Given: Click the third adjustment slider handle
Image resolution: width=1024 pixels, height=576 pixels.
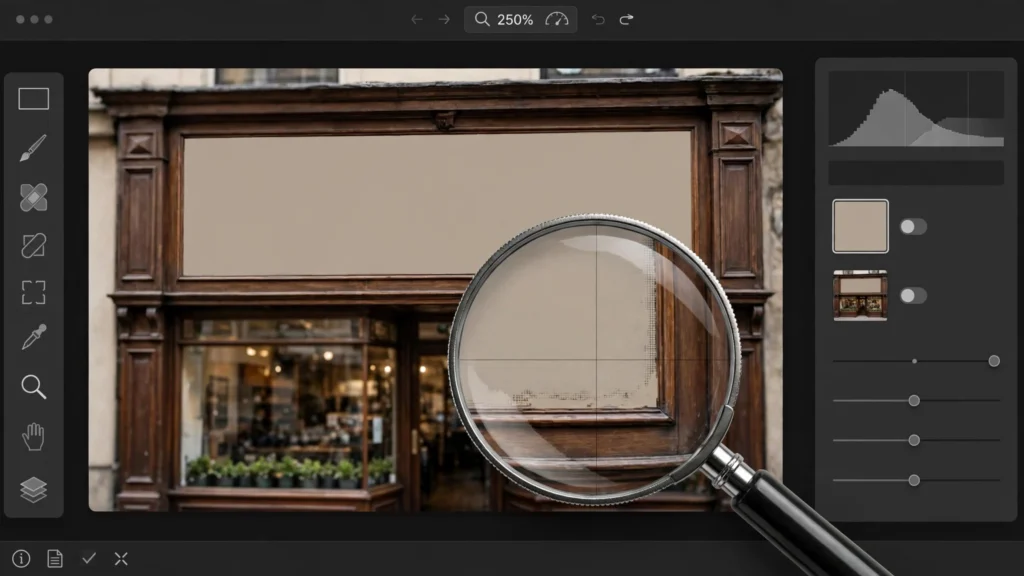Looking at the screenshot, I should (914, 440).
